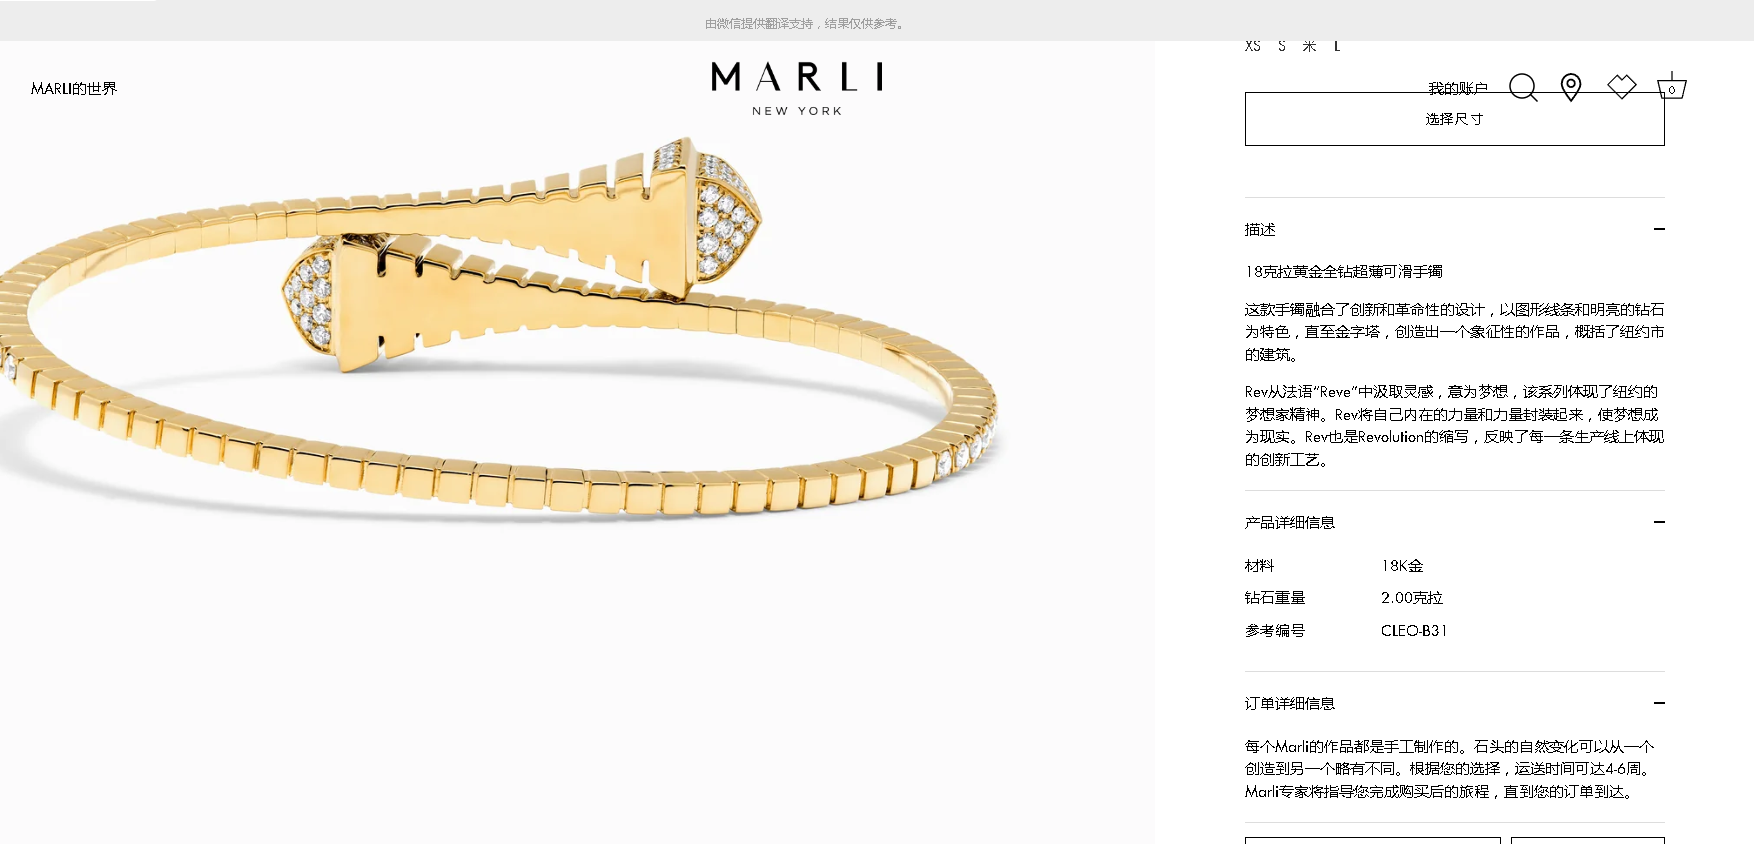
Task: Choose size L option
Action: pyautogui.click(x=1337, y=46)
